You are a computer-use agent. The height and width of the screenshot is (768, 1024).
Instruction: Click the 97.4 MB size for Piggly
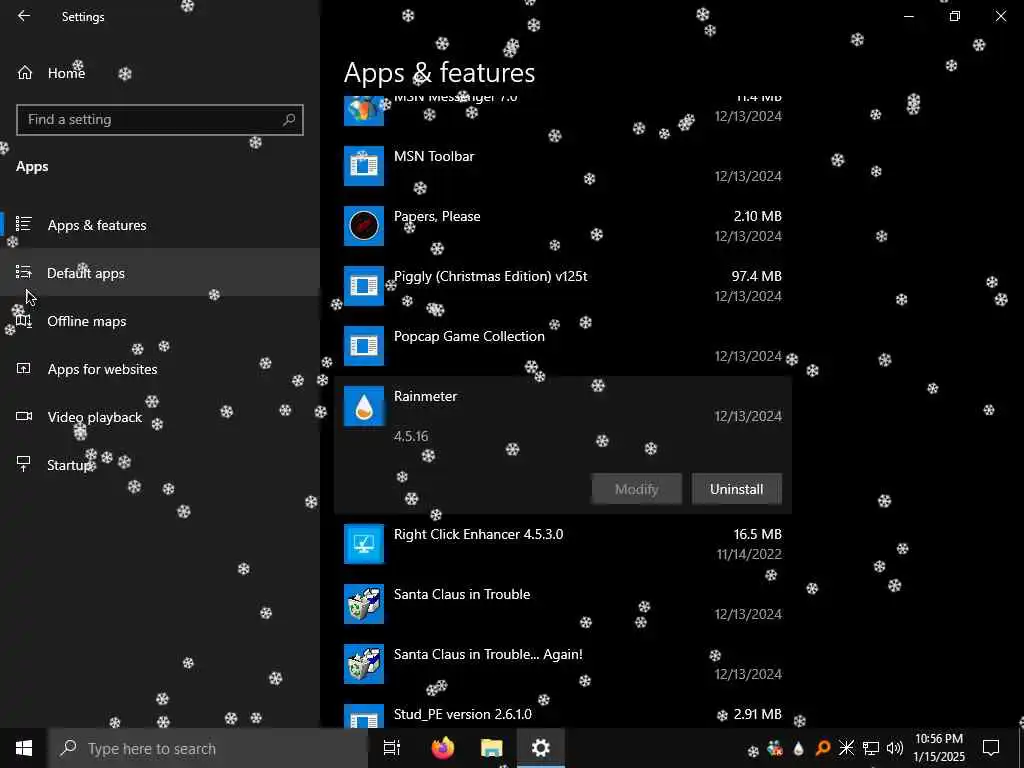pos(756,276)
